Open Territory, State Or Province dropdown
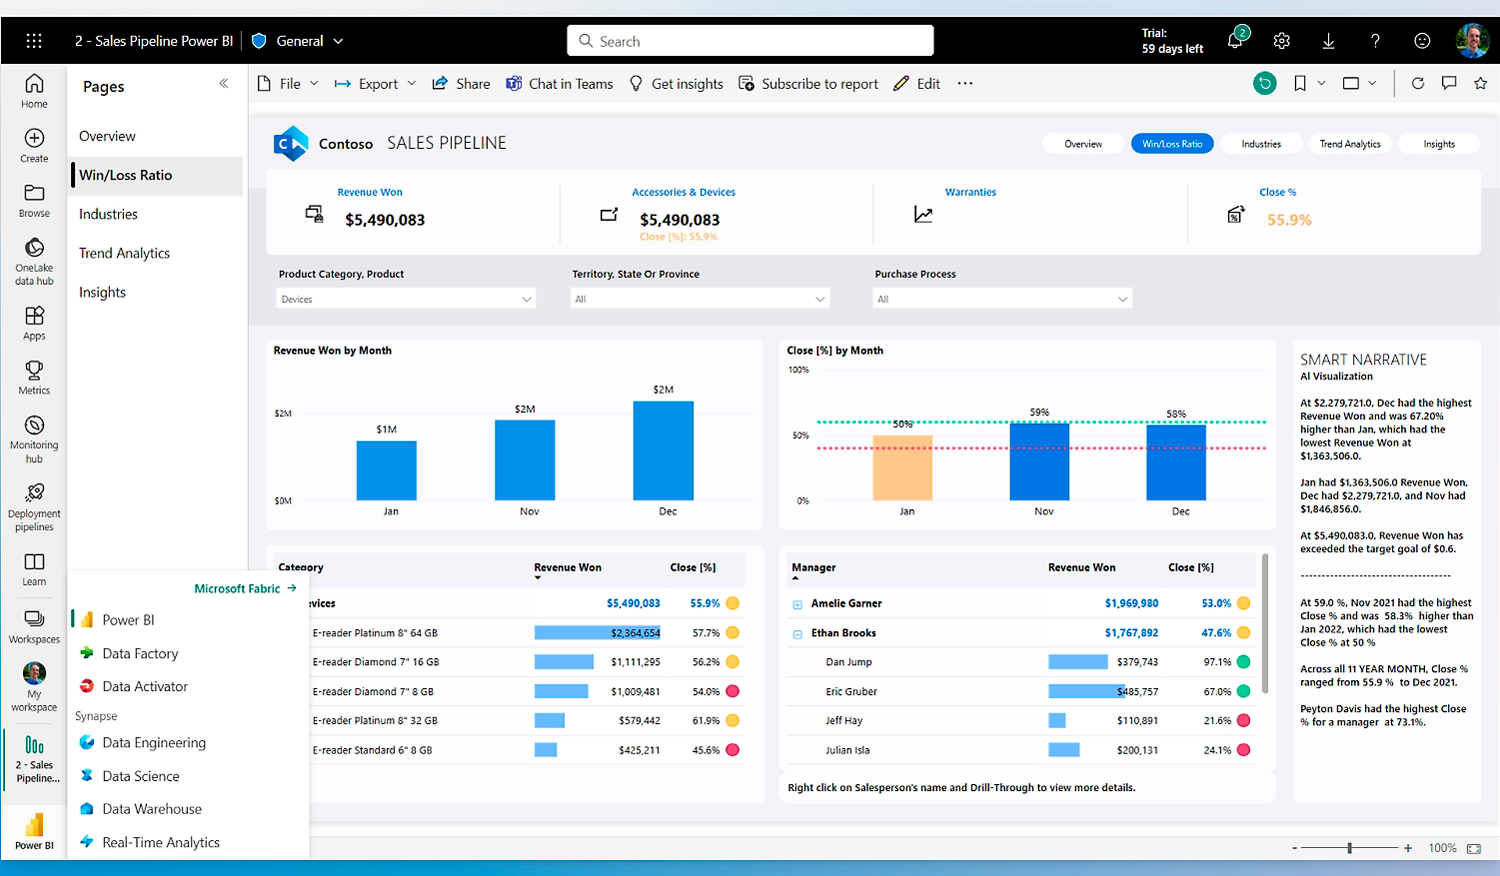 700,299
